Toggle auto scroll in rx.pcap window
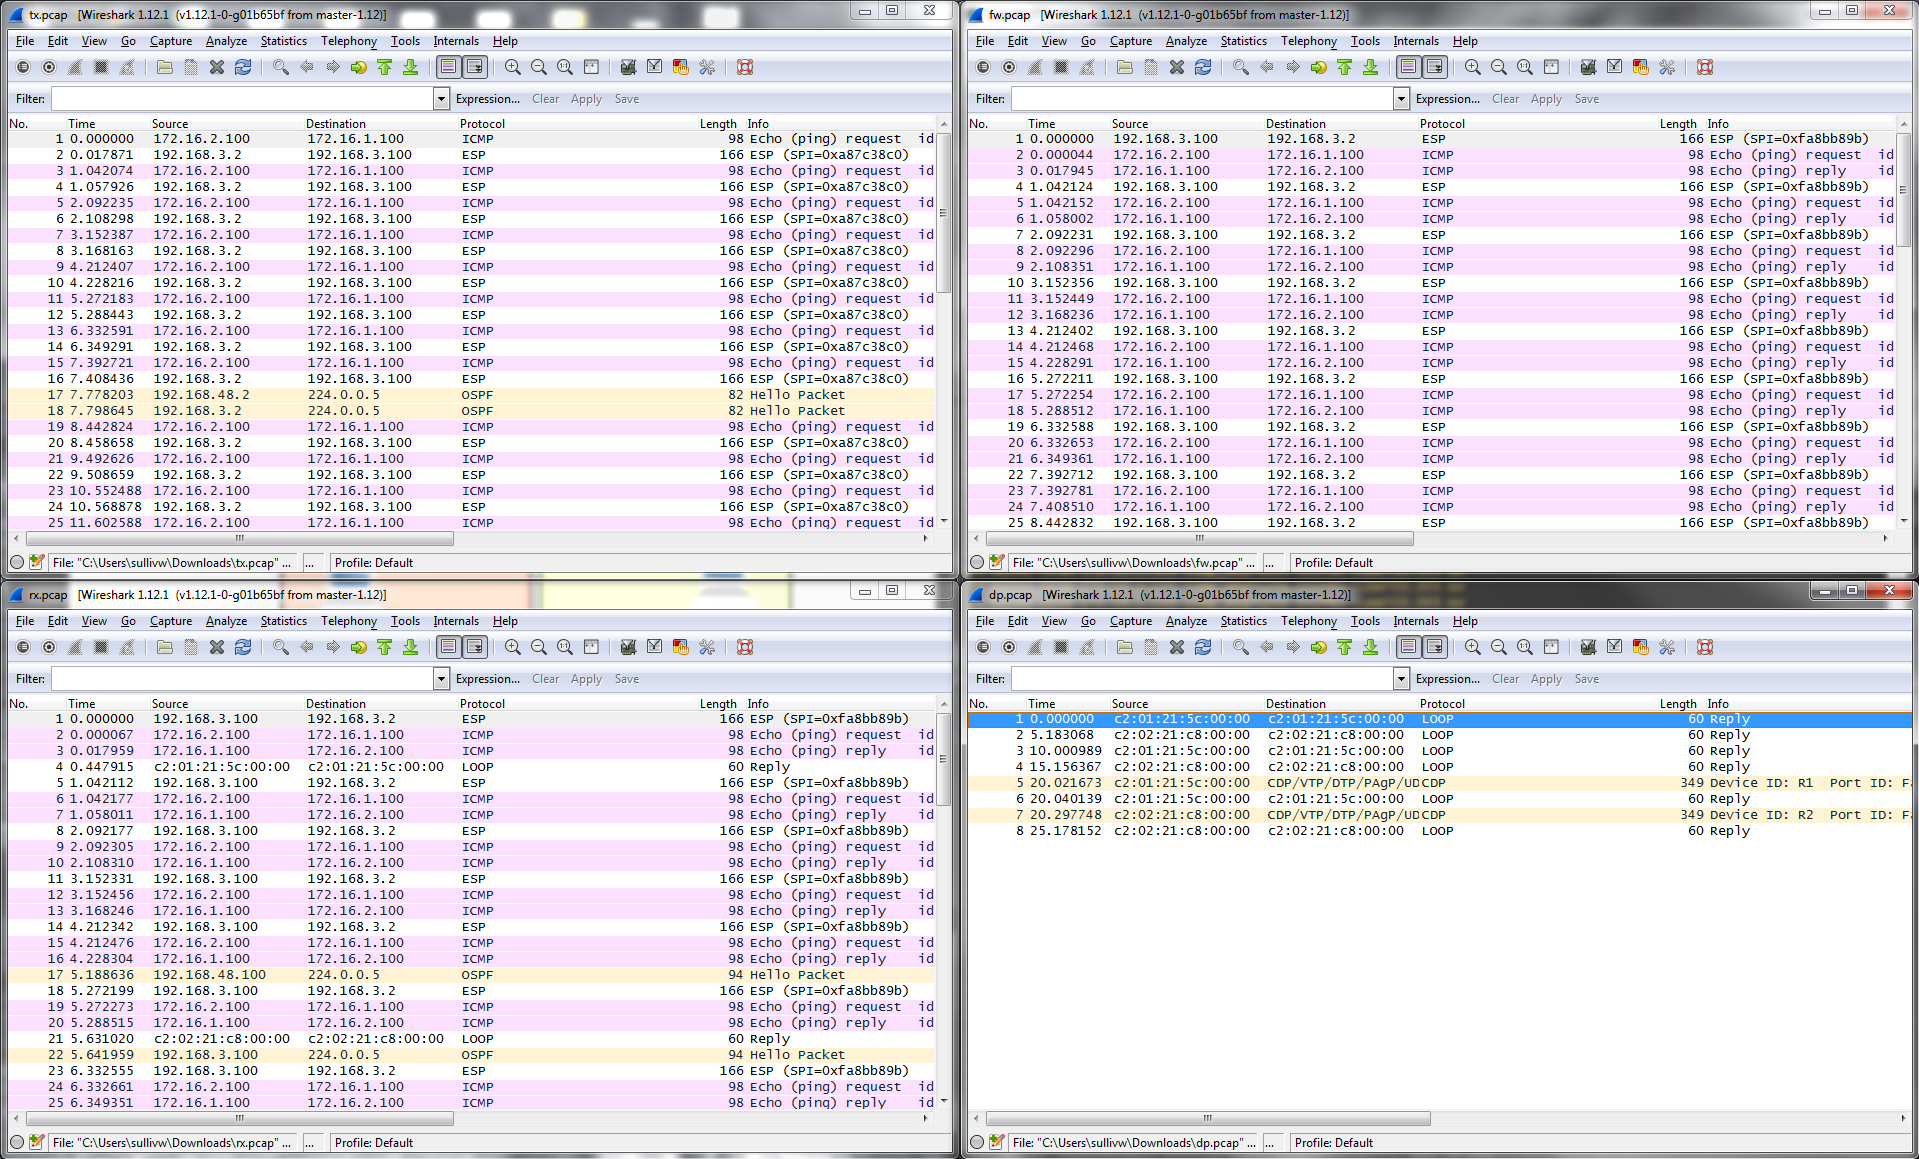 pyautogui.click(x=475, y=647)
